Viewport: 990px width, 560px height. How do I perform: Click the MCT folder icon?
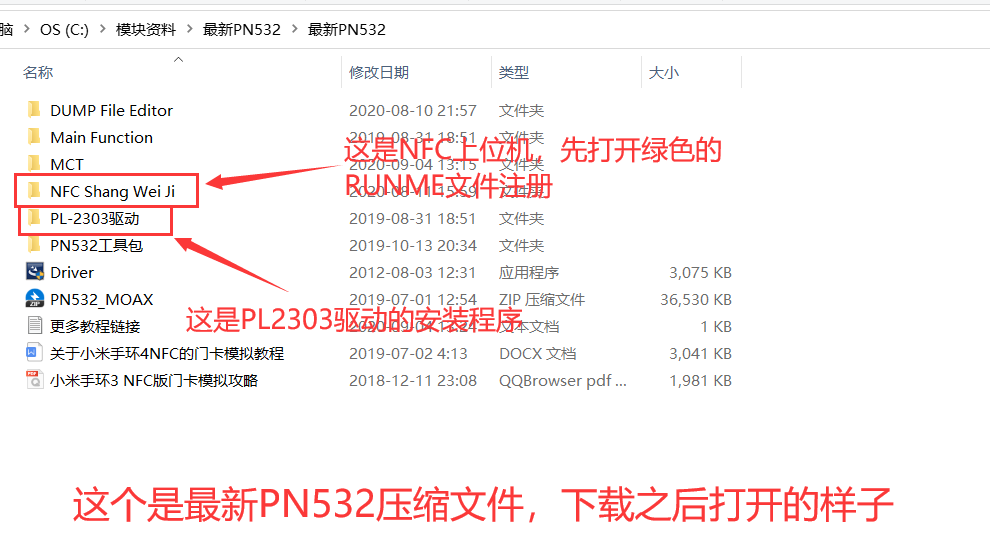(x=34, y=164)
